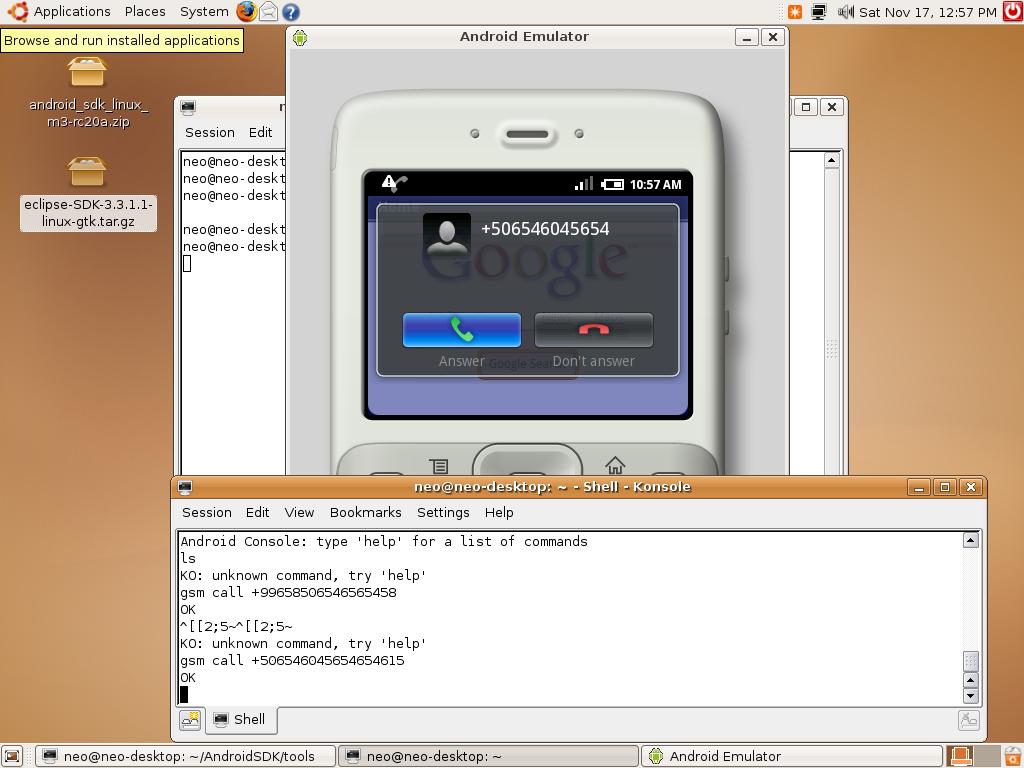Open the Help launcher in the panel
Screen dimensions: 1024x768
click(x=291, y=12)
